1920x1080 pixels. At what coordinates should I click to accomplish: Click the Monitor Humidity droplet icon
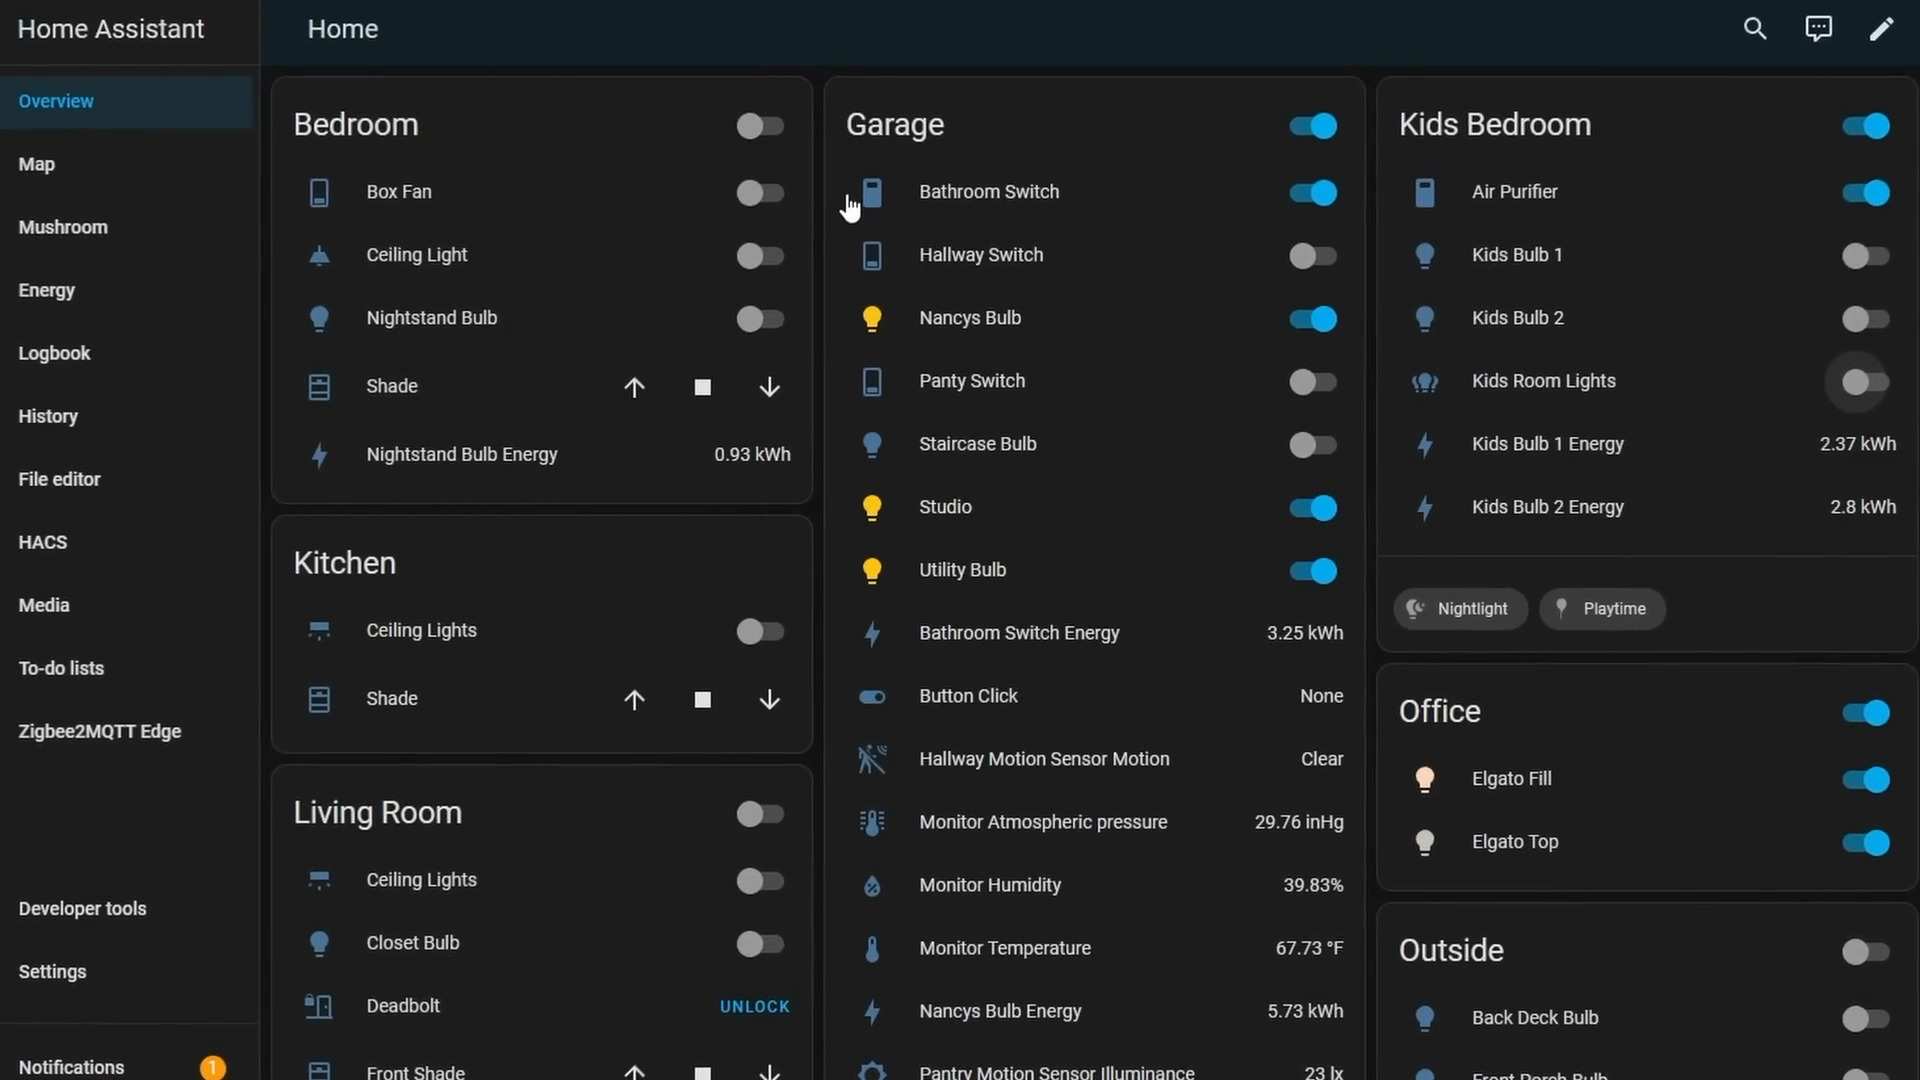872,886
